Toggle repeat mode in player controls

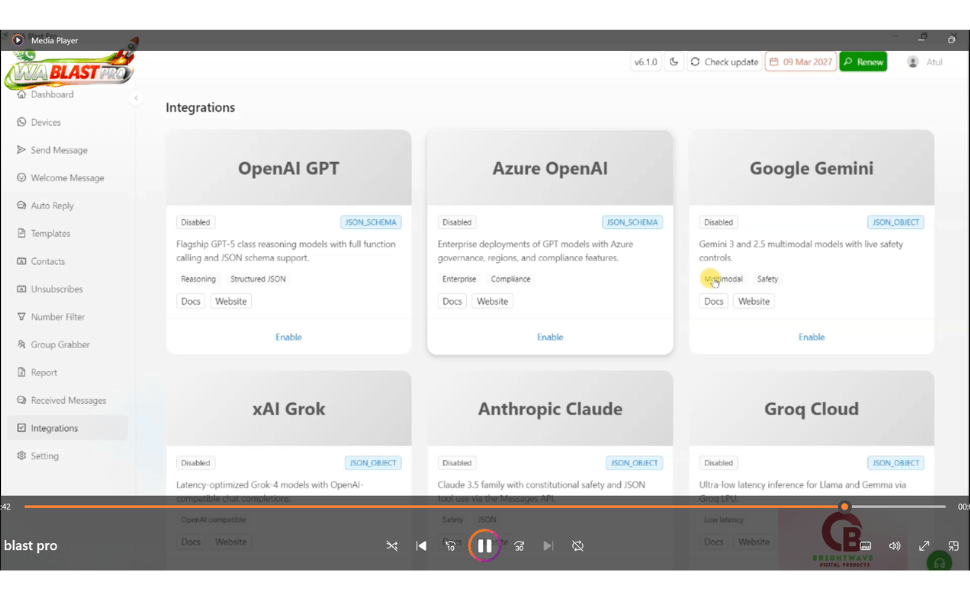[578, 546]
